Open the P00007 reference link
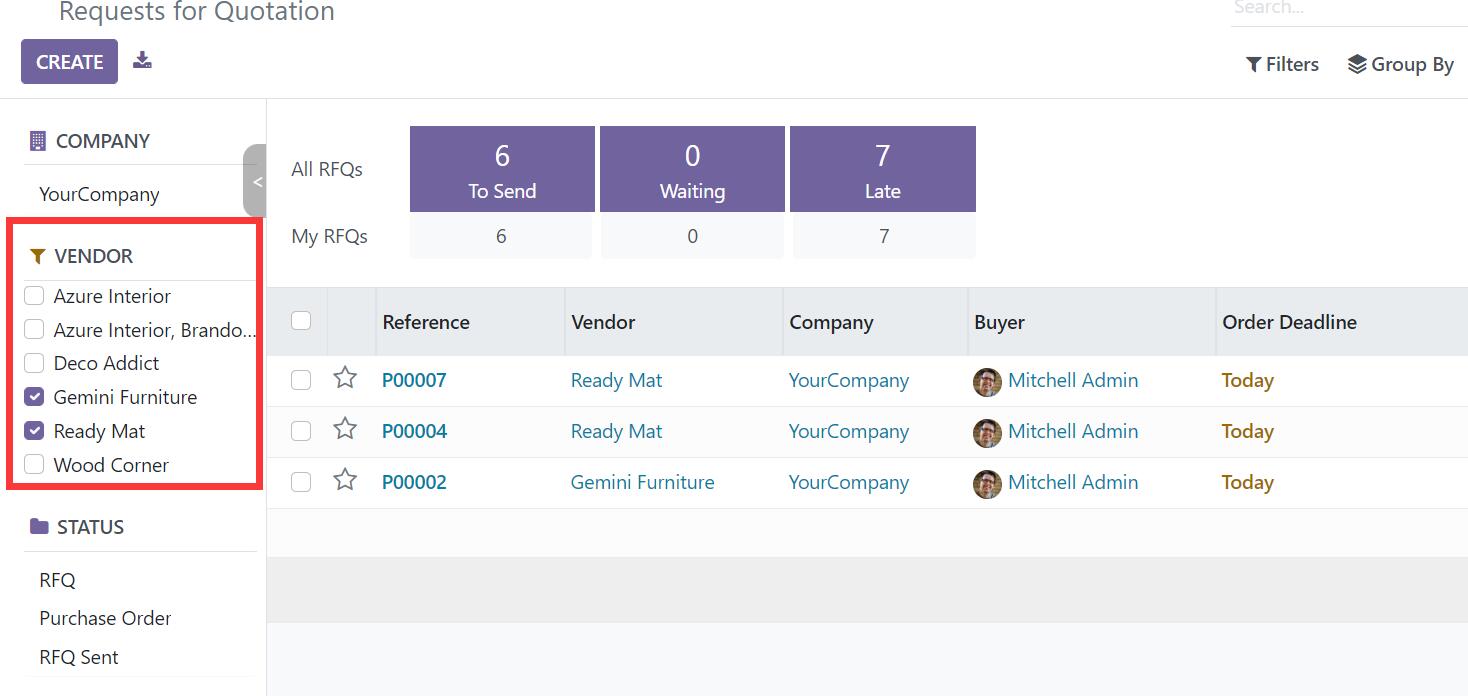The height and width of the screenshot is (696, 1468). [414, 380]
